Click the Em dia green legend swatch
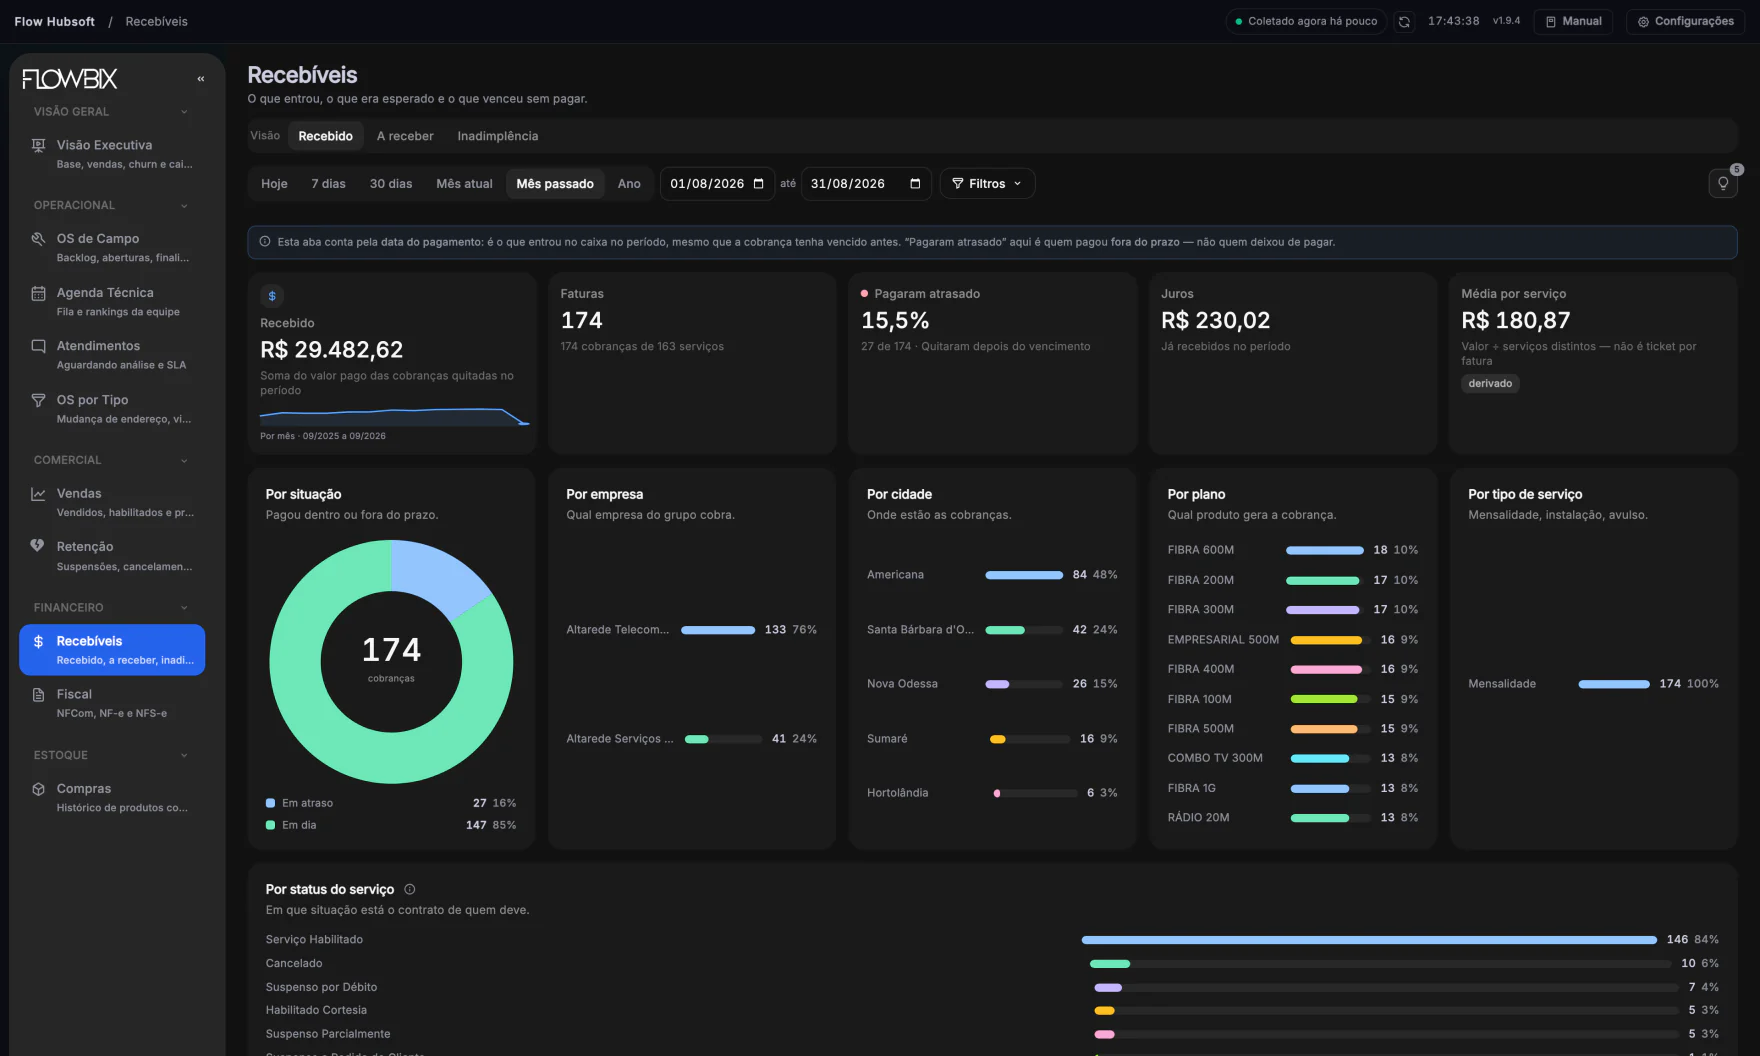The image size is (1760, 1056). pyautogui.click(x=271, y=825)
